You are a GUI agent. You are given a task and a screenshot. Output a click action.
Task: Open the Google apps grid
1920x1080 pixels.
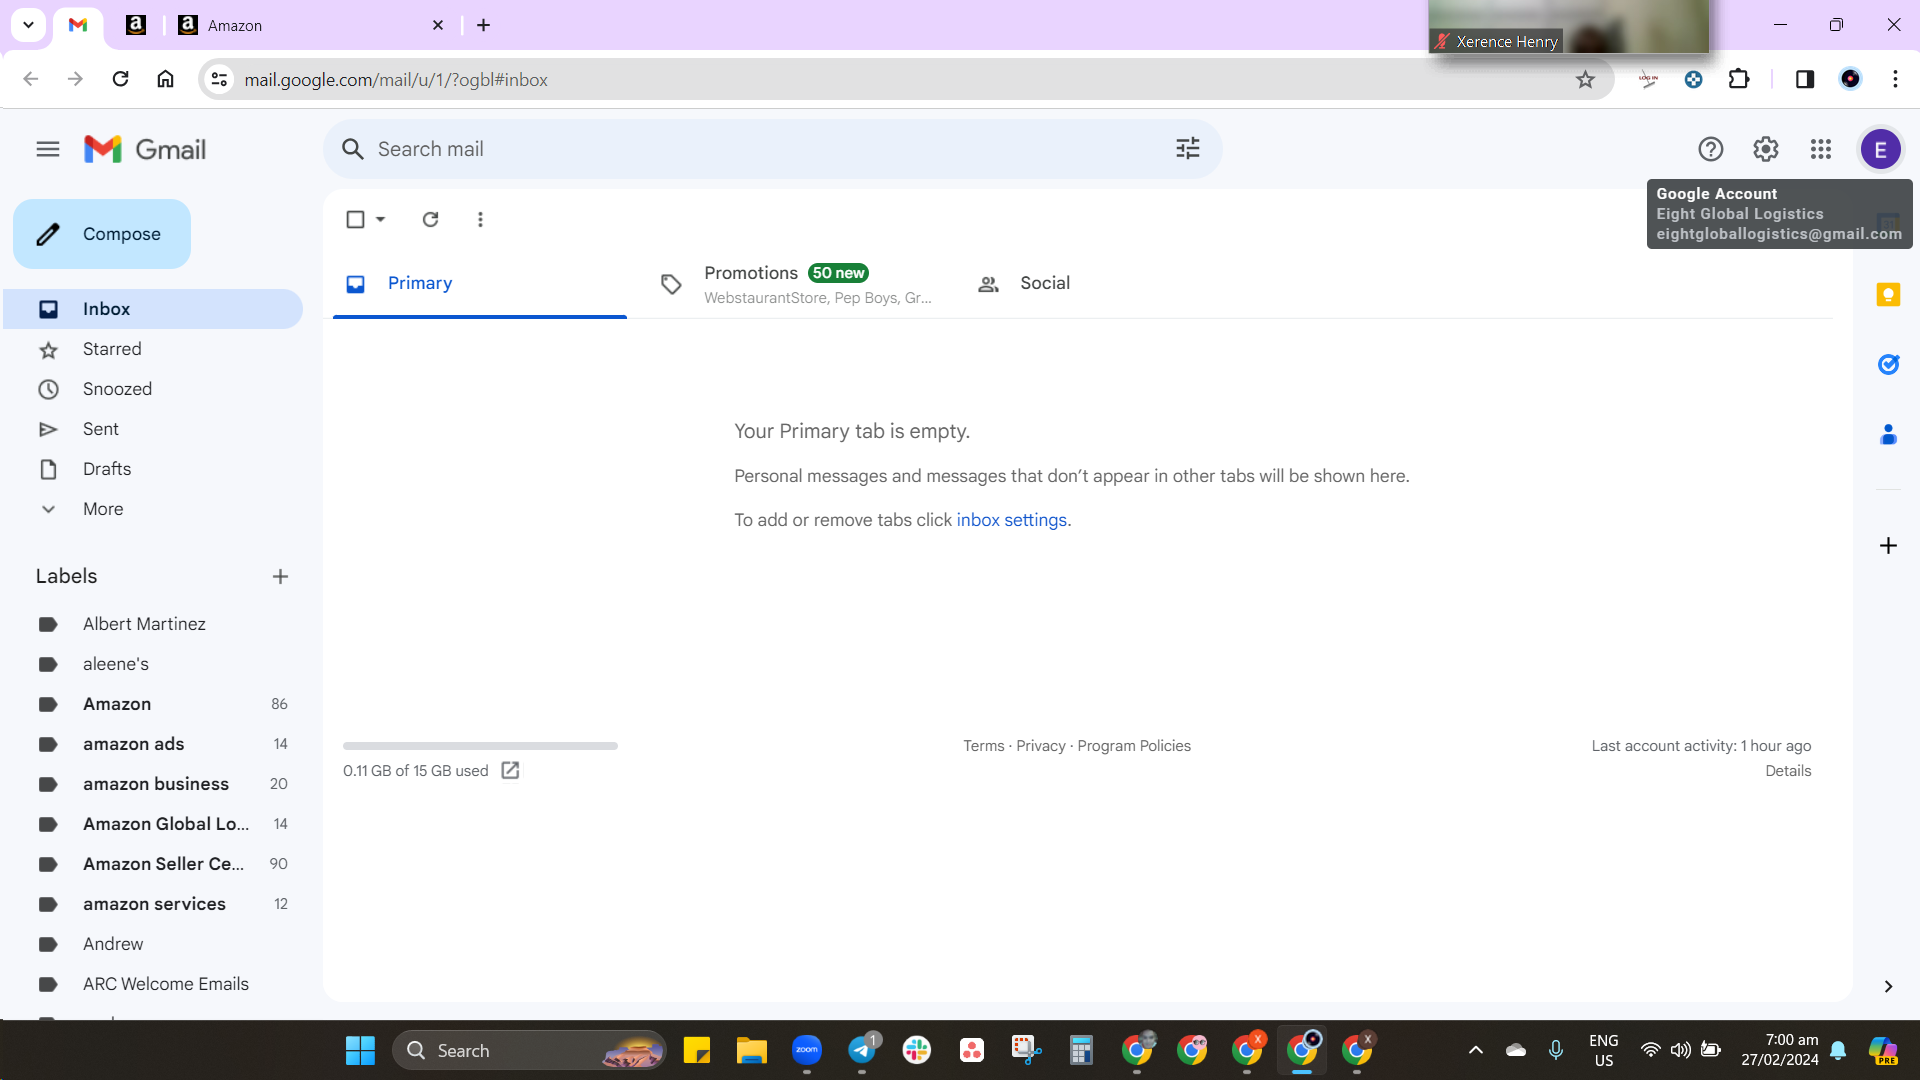1820,149
